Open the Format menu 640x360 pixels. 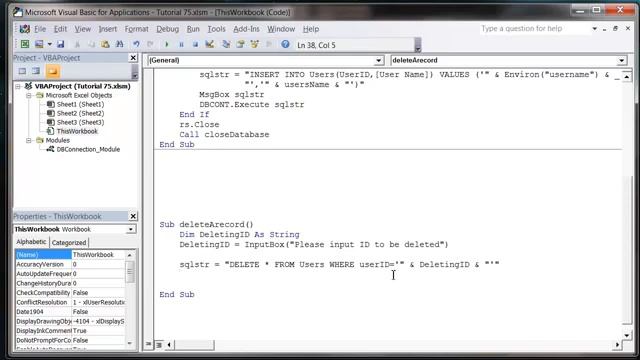[x=136, y=29]
